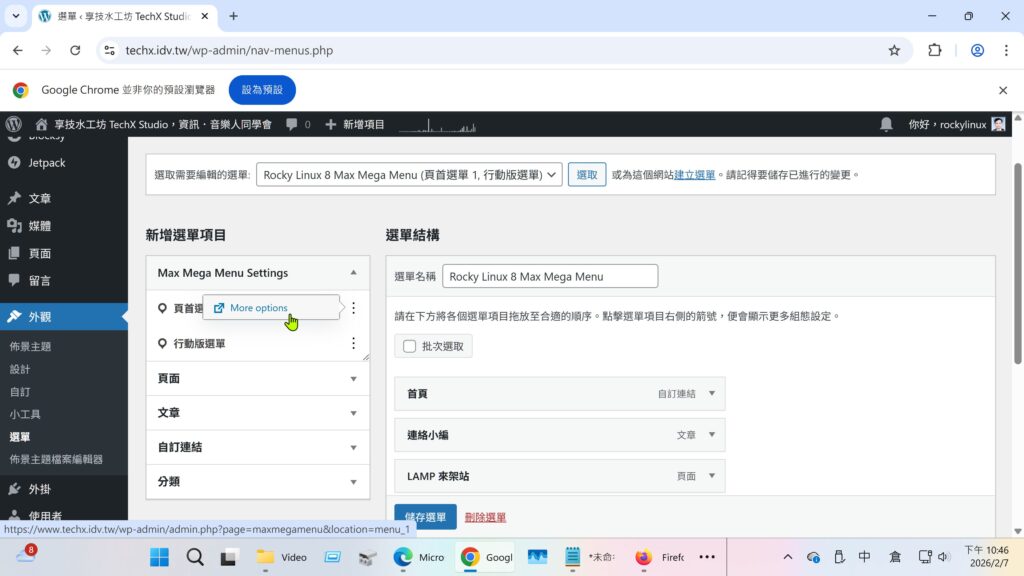Open the menu selection dropdown
This screenshot has height=576, width=1024.
409,174
